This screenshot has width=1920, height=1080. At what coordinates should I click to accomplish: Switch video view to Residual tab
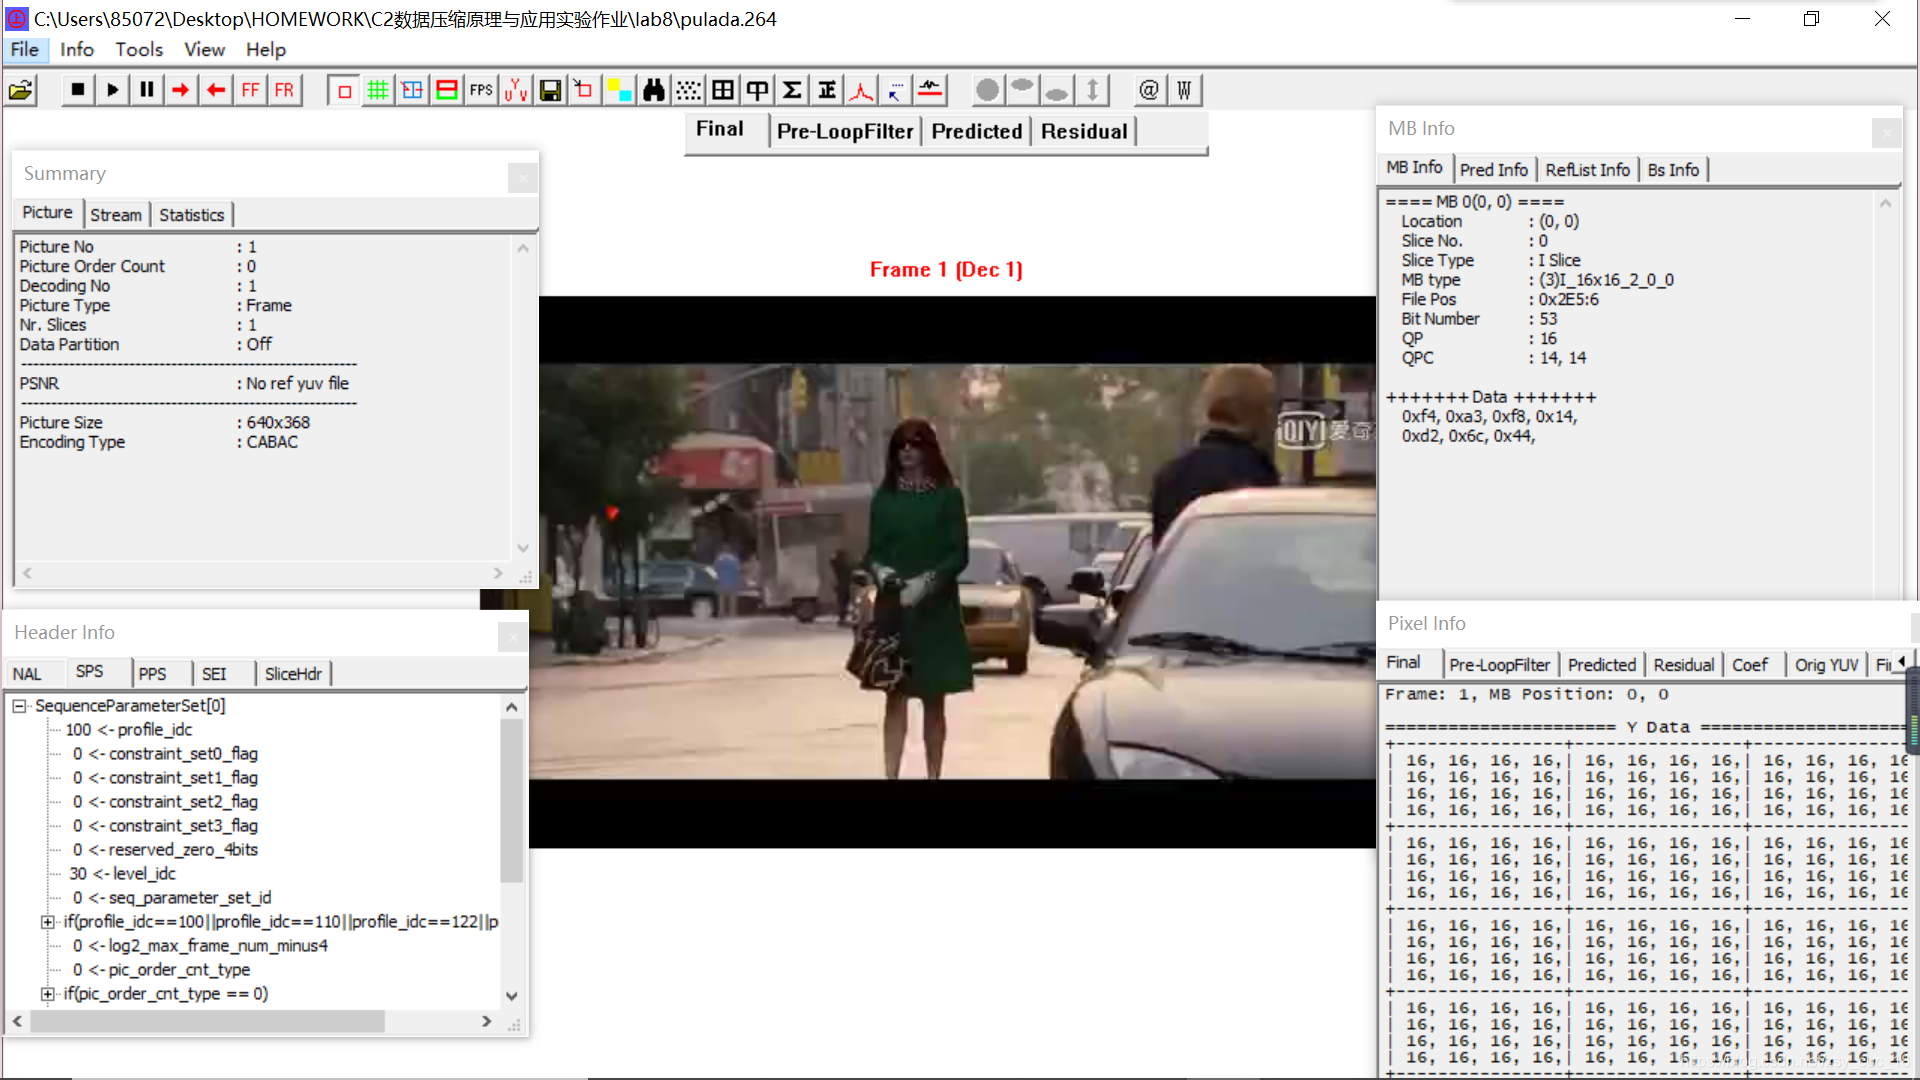tap(1084, 131)
